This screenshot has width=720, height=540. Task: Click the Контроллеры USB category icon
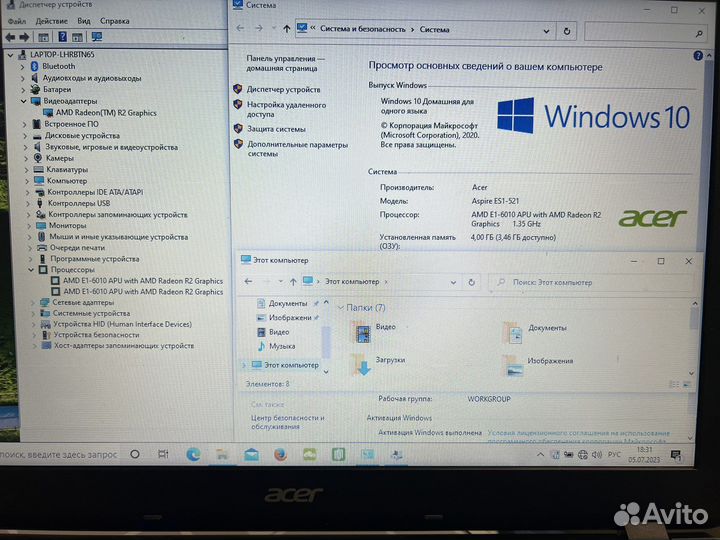40,203
